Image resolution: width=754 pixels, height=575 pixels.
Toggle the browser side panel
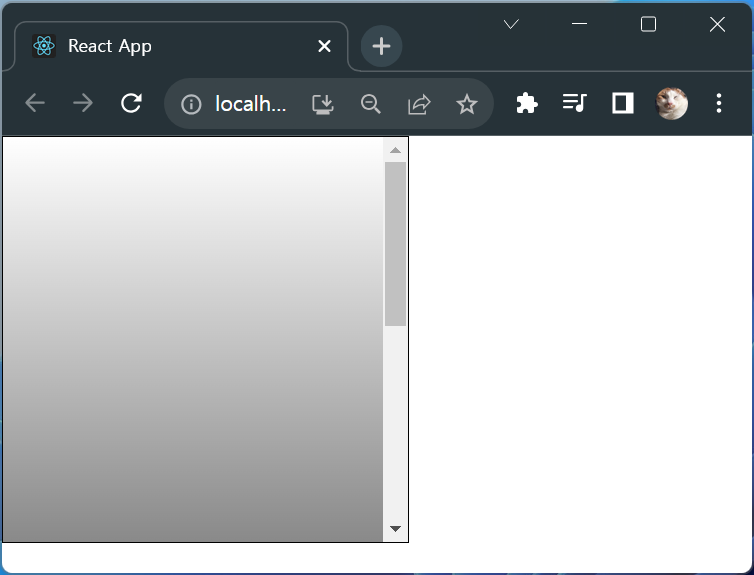[x=623, y=103]
